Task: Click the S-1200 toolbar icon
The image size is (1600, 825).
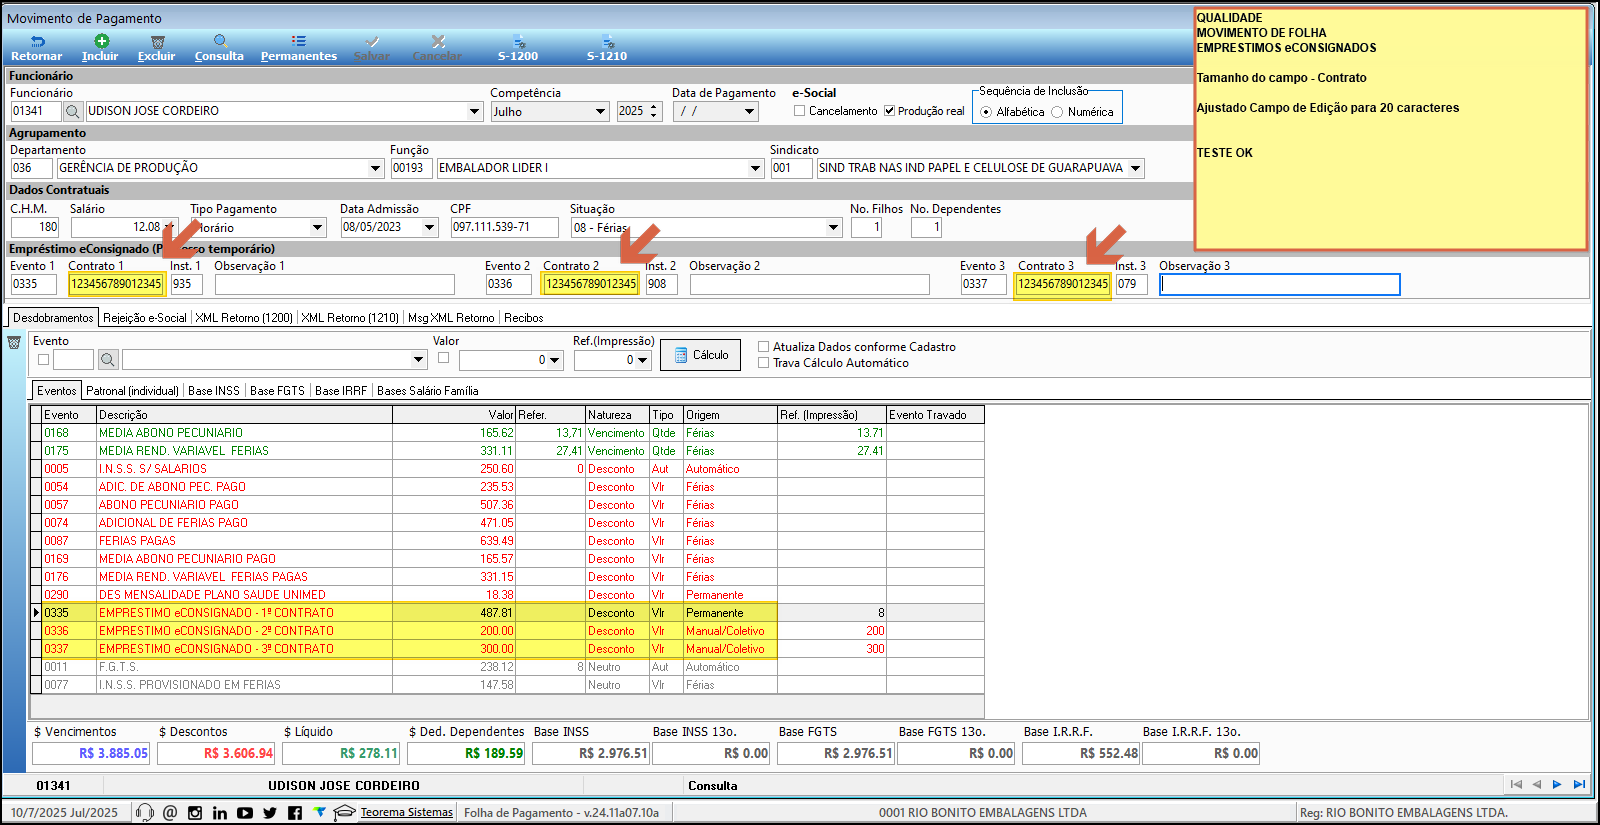Action: tap(519, 41)
